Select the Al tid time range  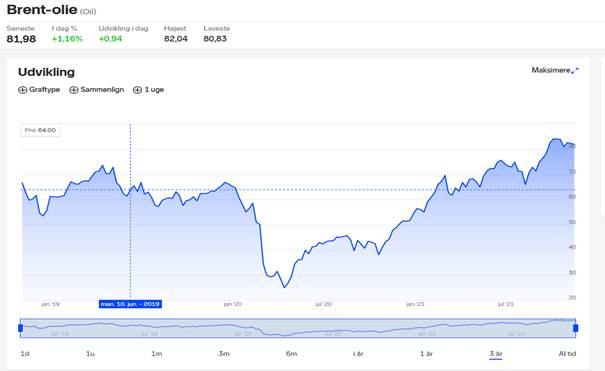coord(567,354)
